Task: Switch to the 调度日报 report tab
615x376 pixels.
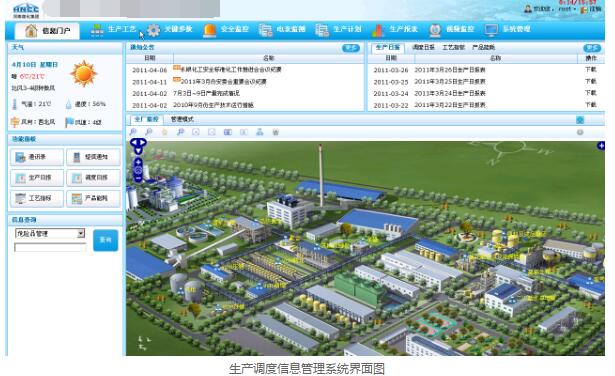Action: (x=423, y=47)
